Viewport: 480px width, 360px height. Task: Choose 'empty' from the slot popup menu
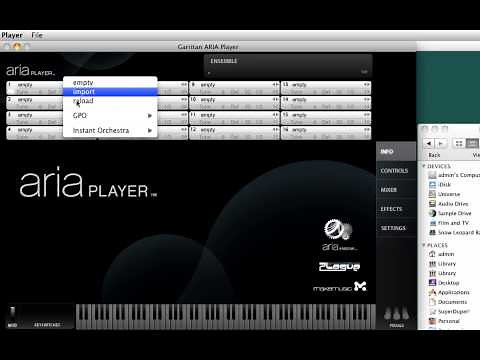tap(110, 82)
